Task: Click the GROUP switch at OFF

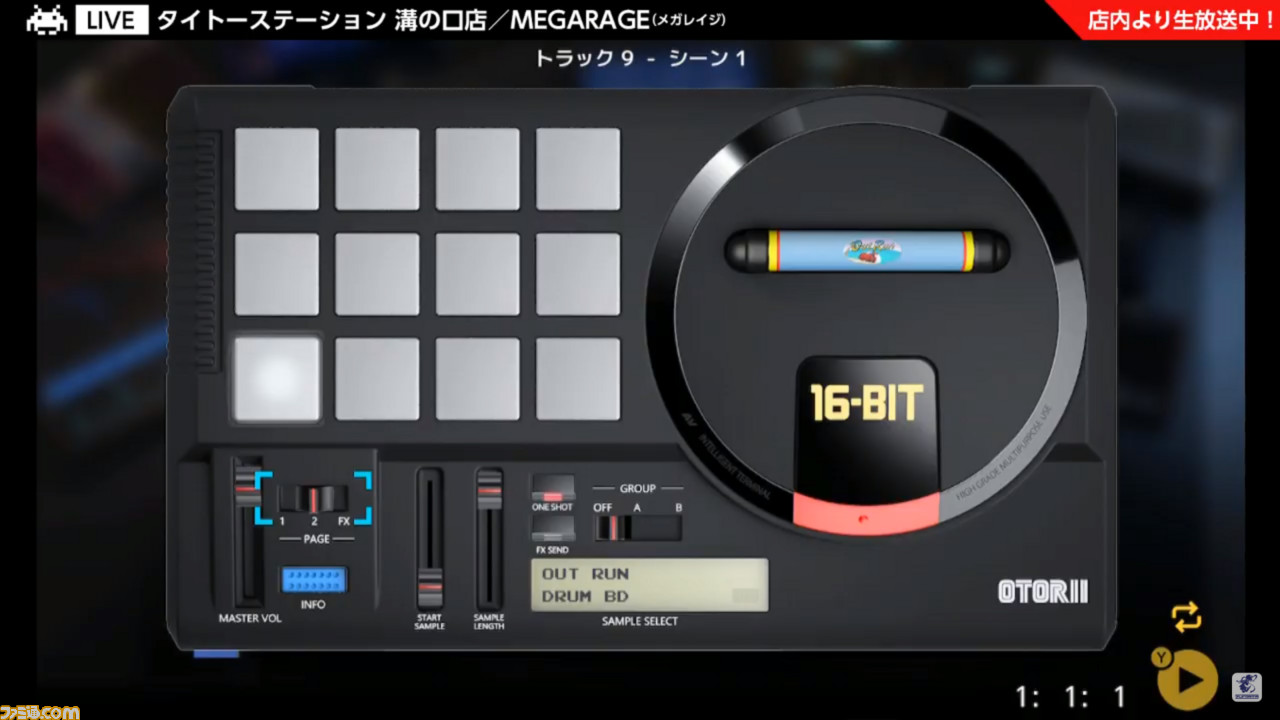Action: (x=602, y=508)
